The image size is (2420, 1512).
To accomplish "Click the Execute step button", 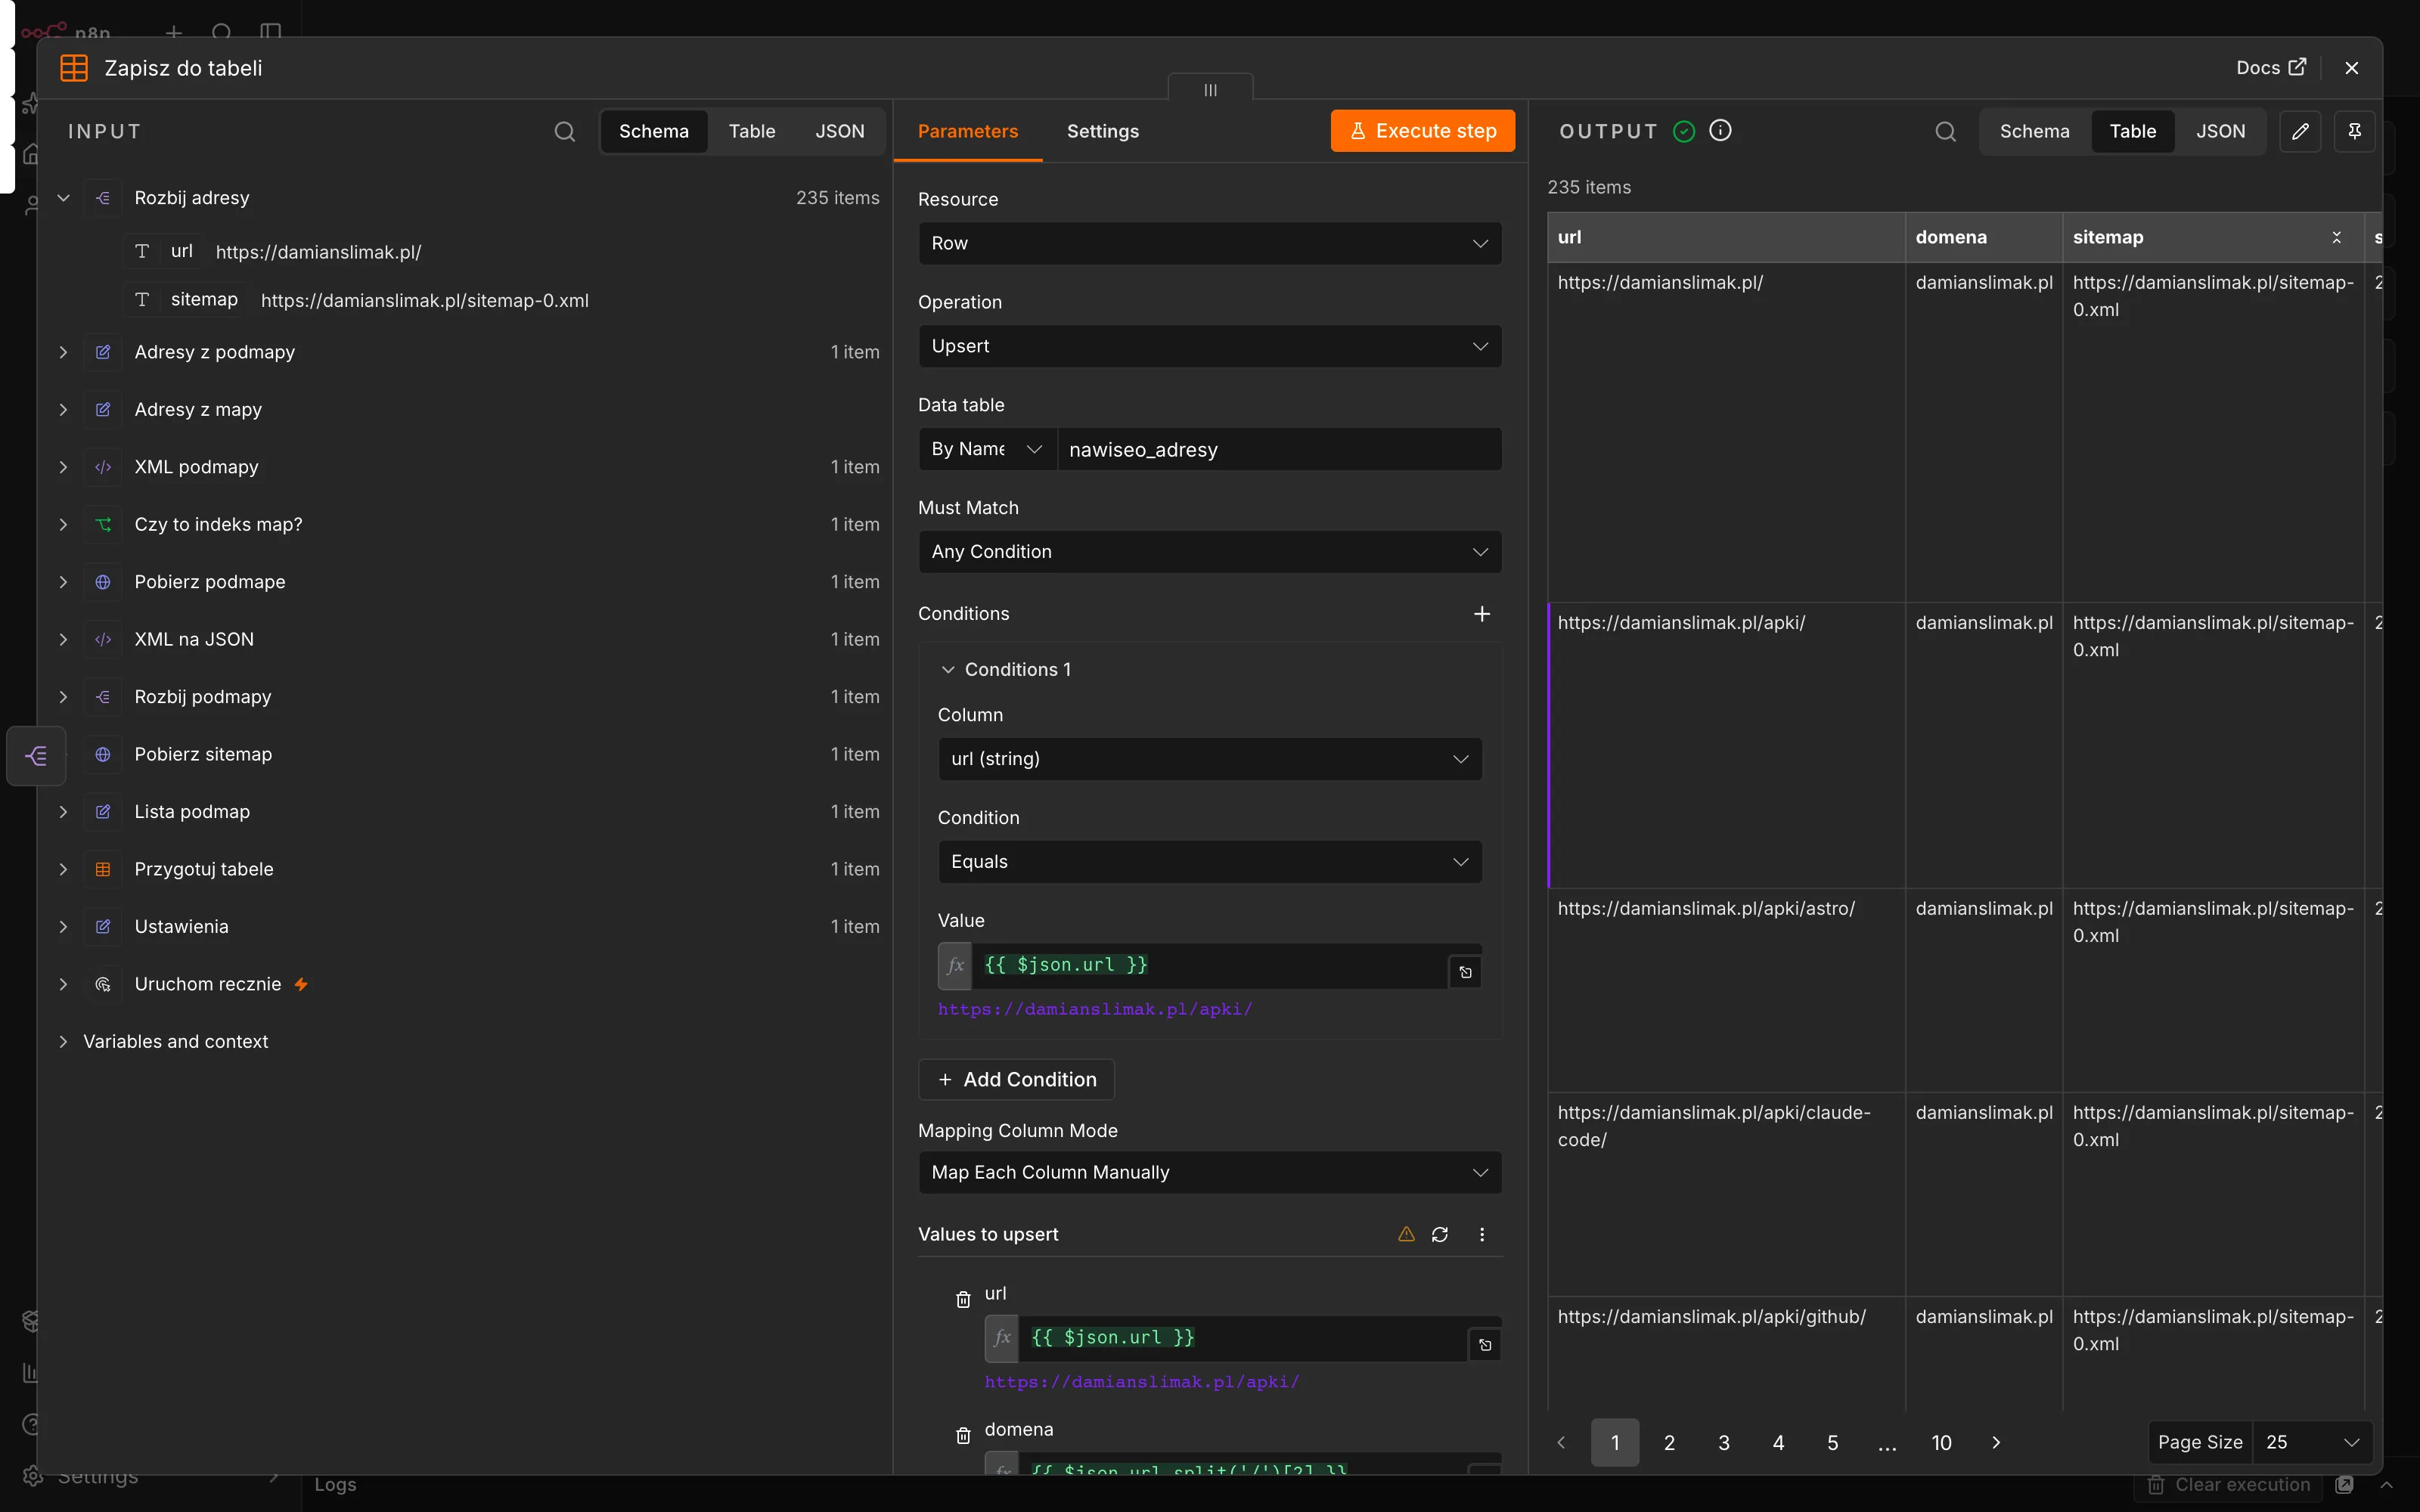I will click(x=1422, y=131).
